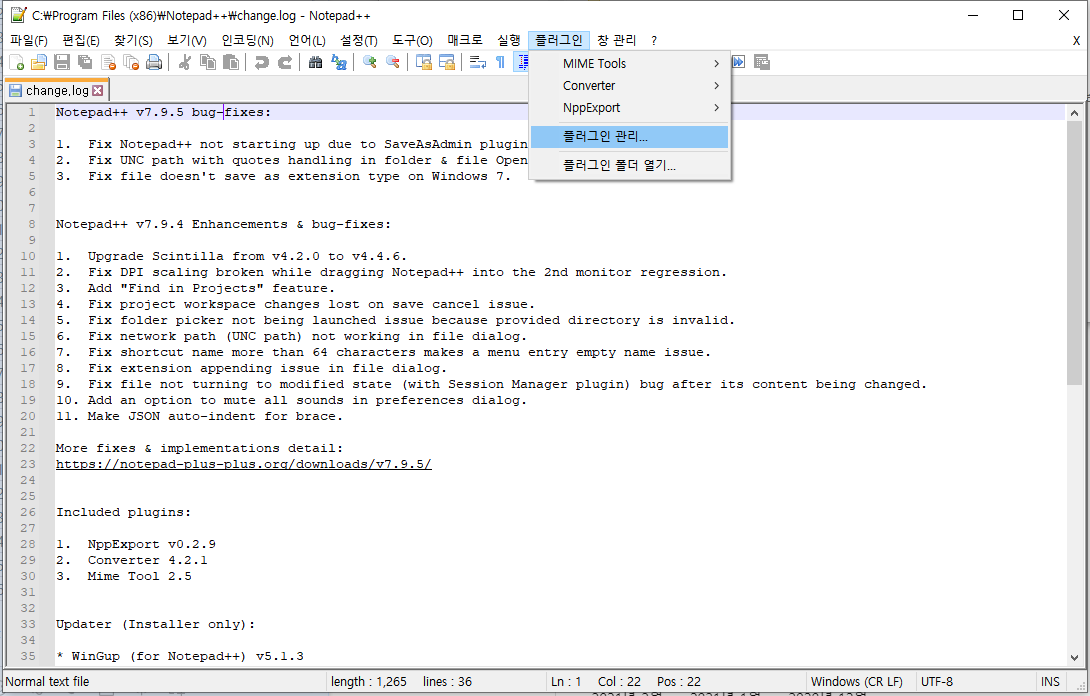This screenshot has width=1090, height=696.
Task: Open the 매크로 menu
Action: tap(464, 40)
